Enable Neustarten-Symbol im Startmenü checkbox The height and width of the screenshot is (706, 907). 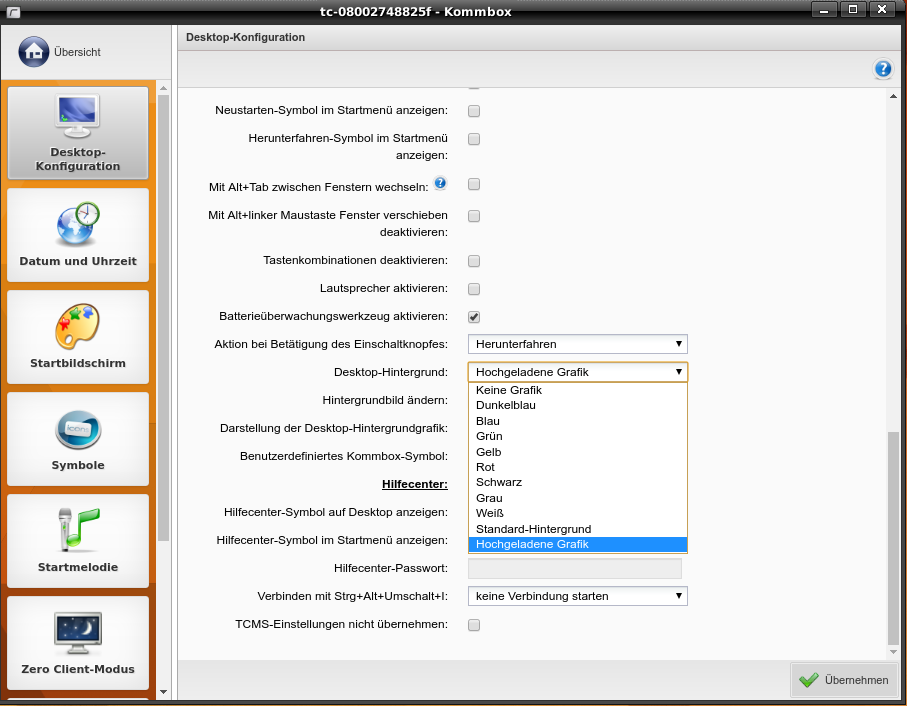[x=474, y=110]
